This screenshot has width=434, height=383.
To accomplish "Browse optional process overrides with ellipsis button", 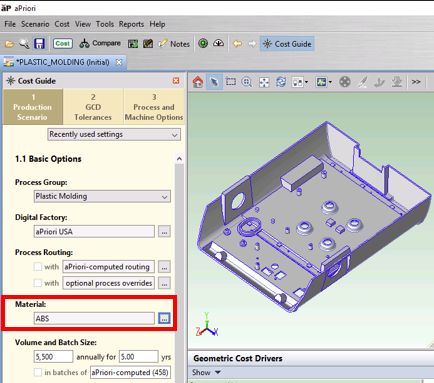I will pyautogui.click(x=164, y=283).
